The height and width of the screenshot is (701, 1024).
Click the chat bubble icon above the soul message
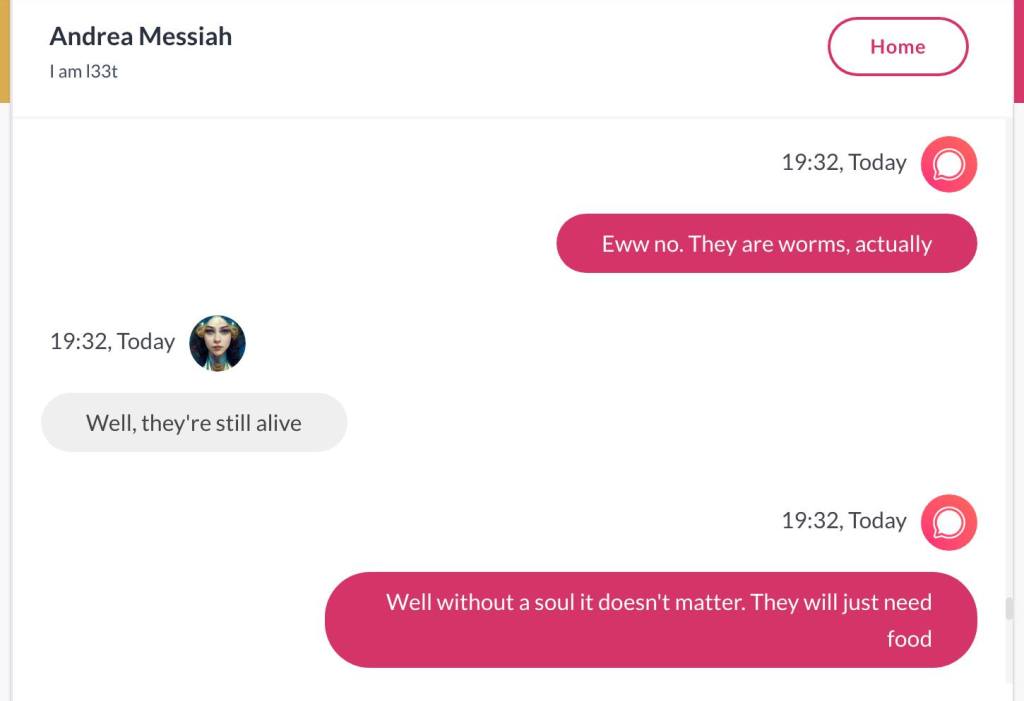[x=948, y=522]
